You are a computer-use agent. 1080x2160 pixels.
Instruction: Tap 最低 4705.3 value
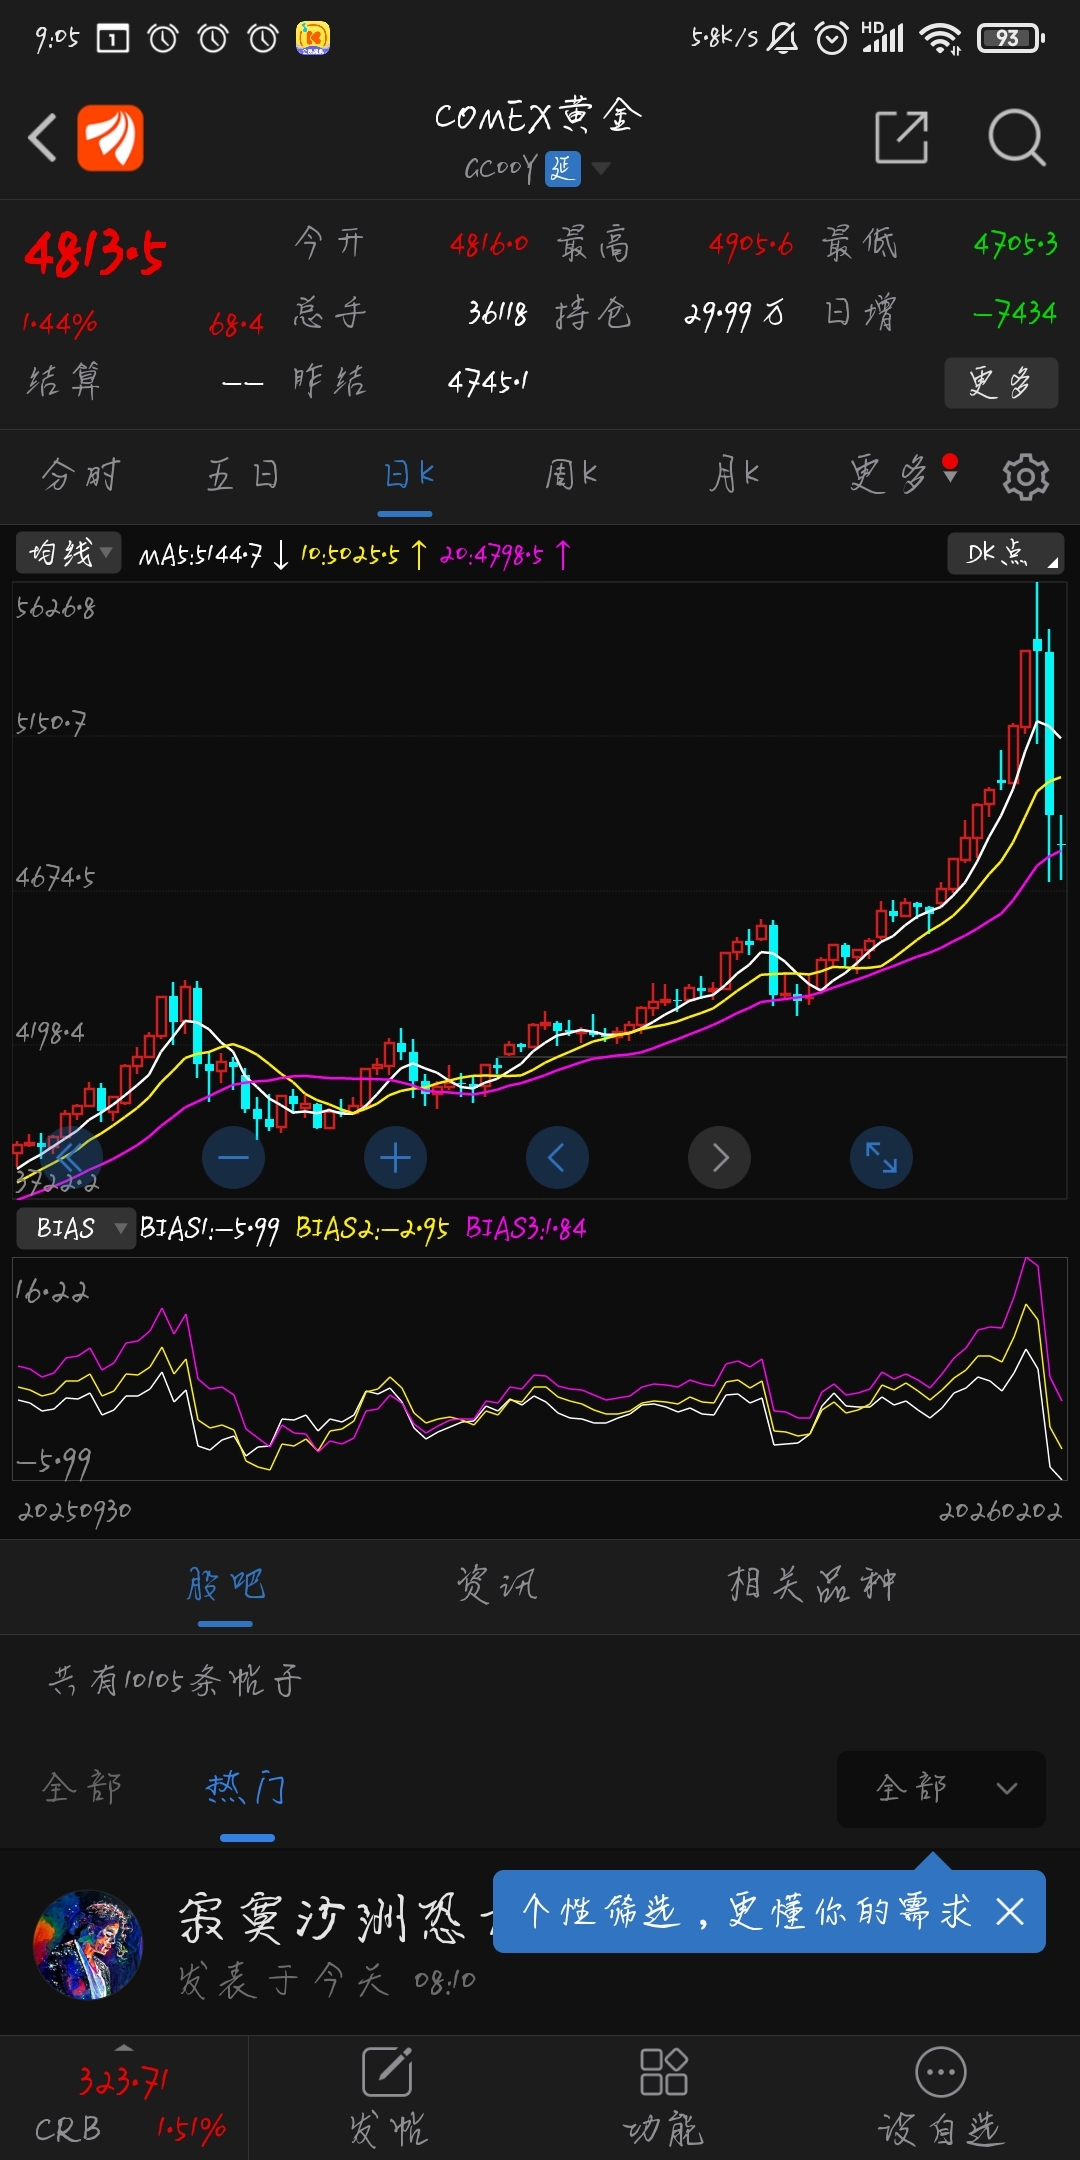1015,244
